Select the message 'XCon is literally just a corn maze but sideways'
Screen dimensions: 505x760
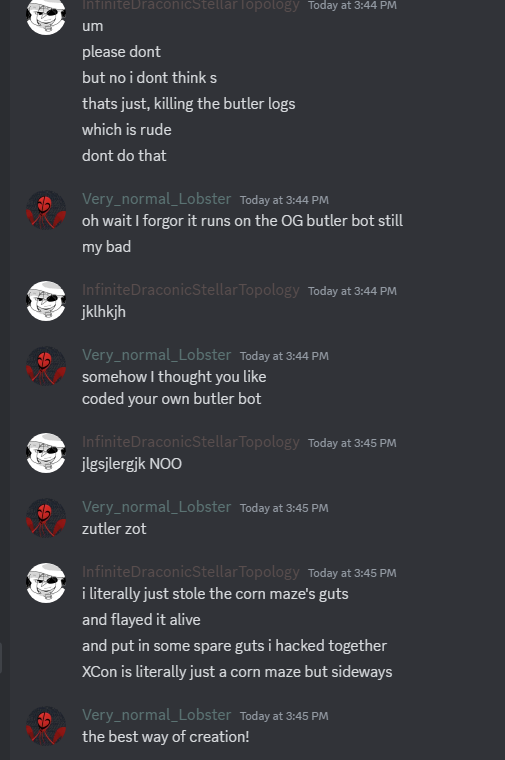coord(237,672)
